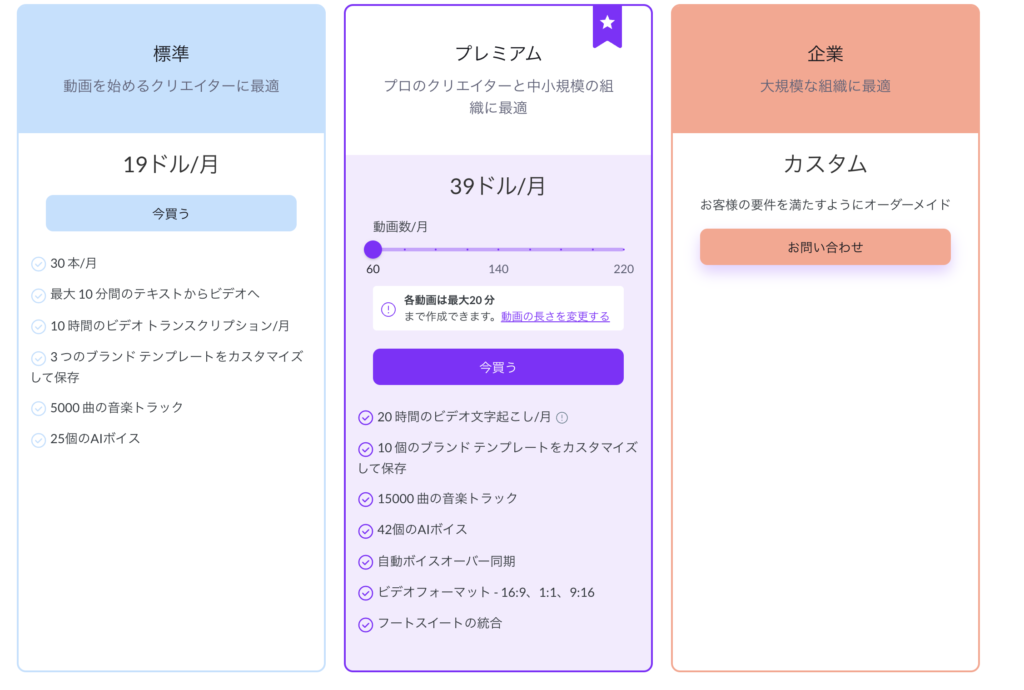Screen dimensions: 1024x690
Task: Click the purple slider handle at 60
Action: pos(373,249)
